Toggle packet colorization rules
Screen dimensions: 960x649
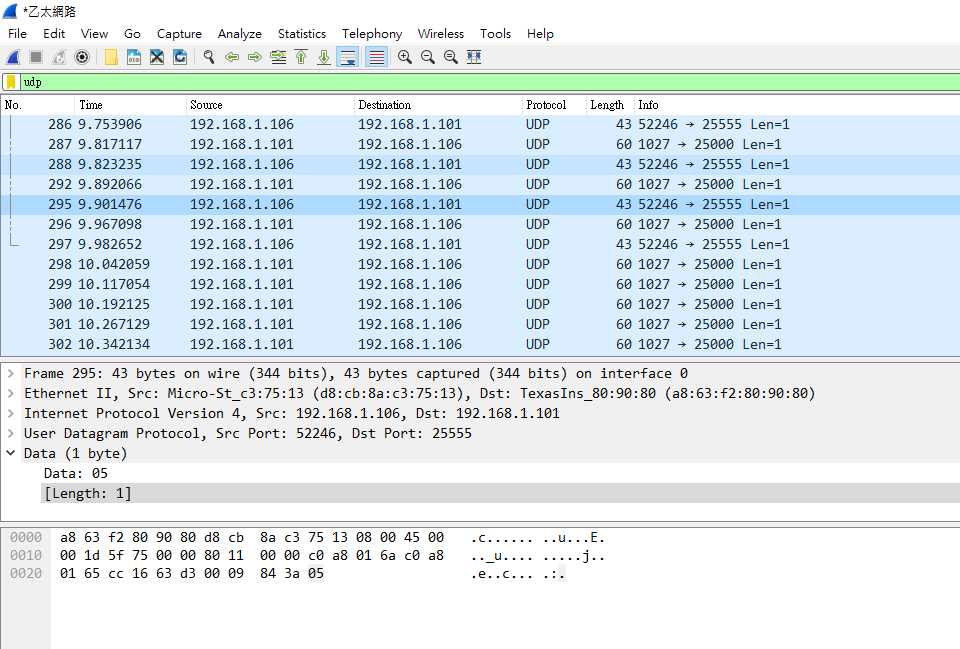pos(377,57)
